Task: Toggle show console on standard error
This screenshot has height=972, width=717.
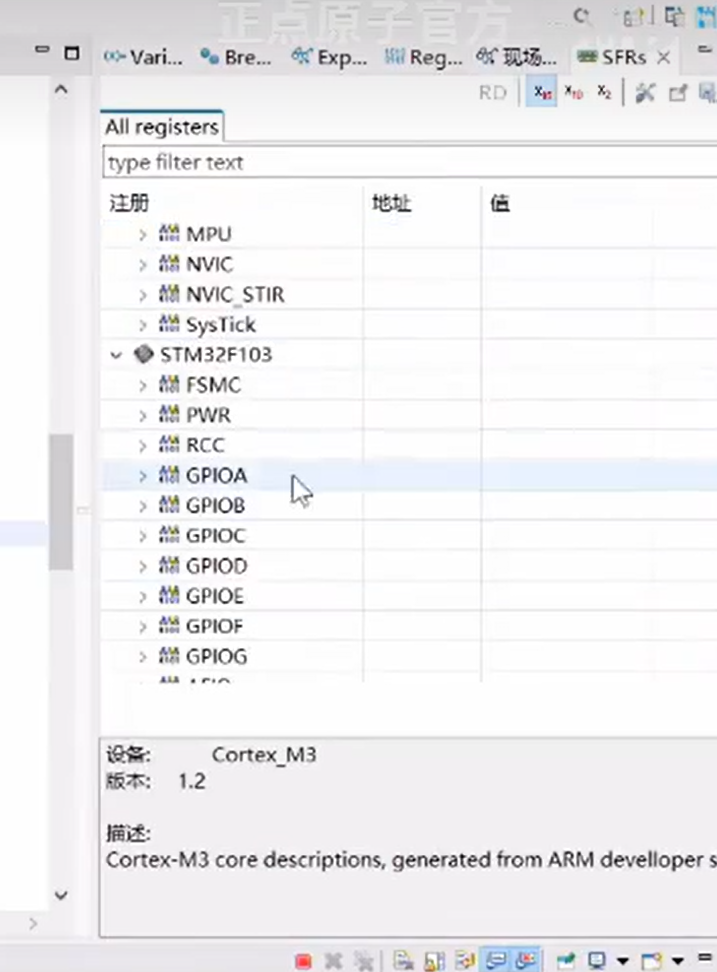Action: click(526, 961)
